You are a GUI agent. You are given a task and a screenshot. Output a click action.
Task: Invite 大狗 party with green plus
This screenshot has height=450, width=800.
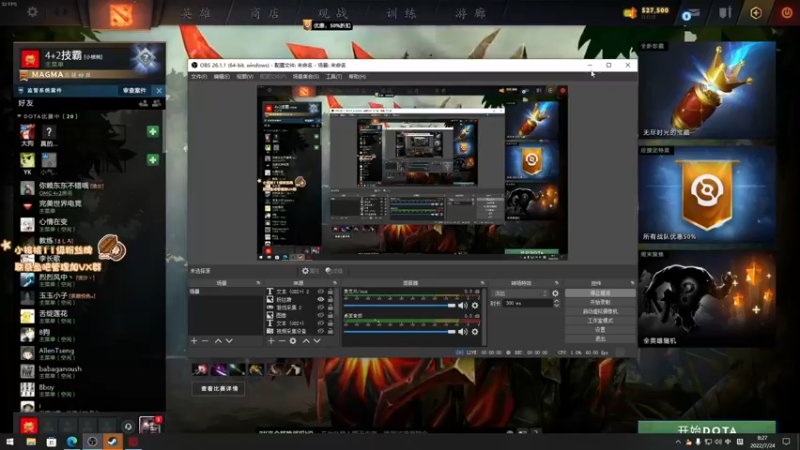click(153, 132)
